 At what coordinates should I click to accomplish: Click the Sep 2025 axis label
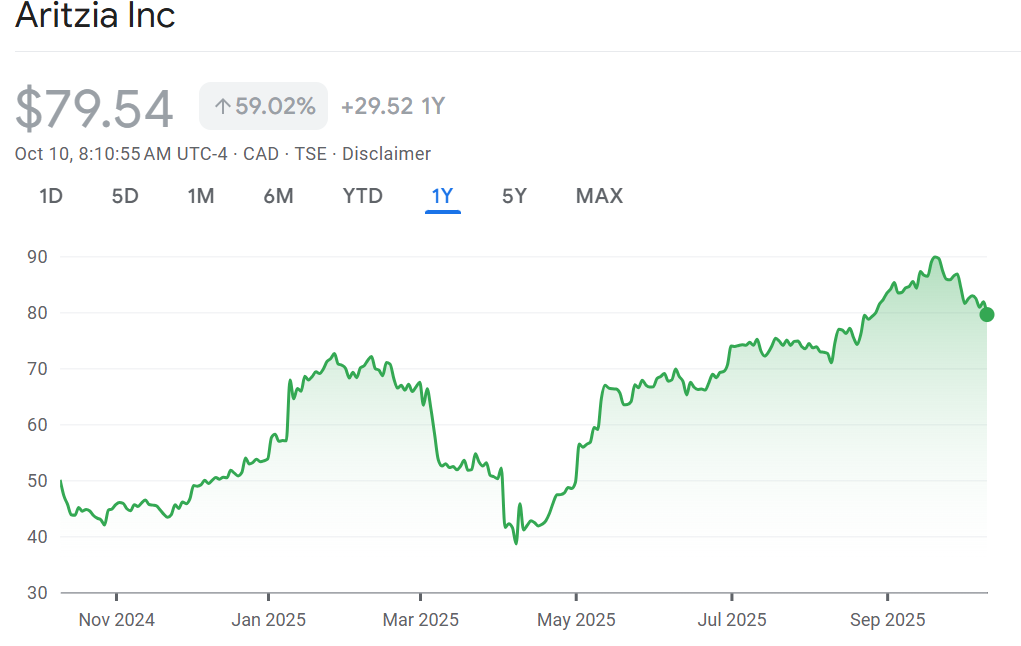coord(888,620)
